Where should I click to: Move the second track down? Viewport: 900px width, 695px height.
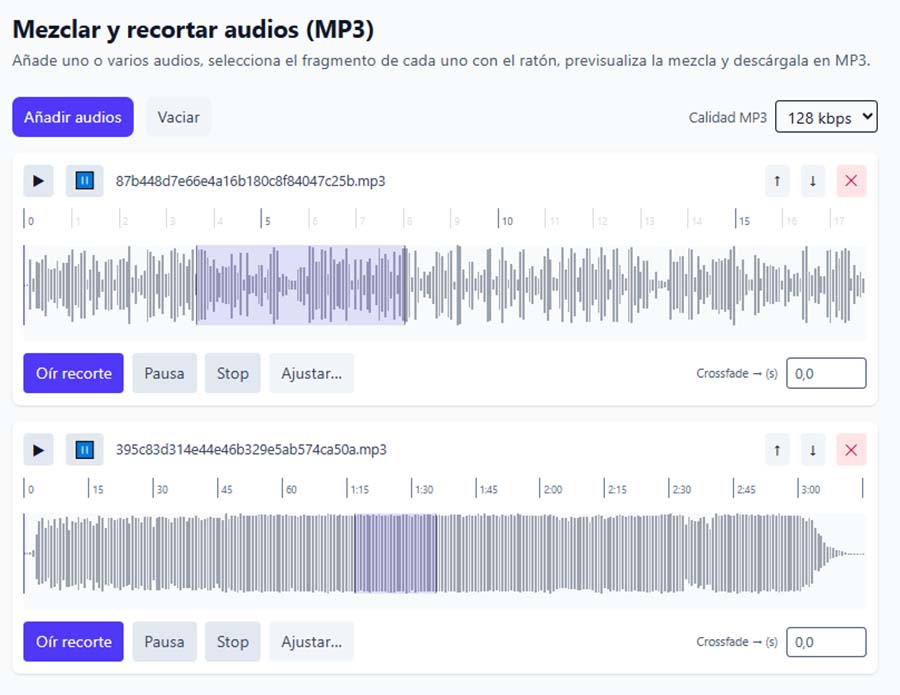coord(813,450)
